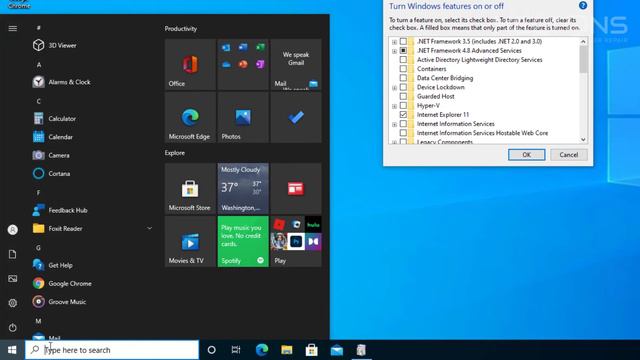Click the user account icon in Start
This screenshot has width=640, height=360.
tap(13, 230)
